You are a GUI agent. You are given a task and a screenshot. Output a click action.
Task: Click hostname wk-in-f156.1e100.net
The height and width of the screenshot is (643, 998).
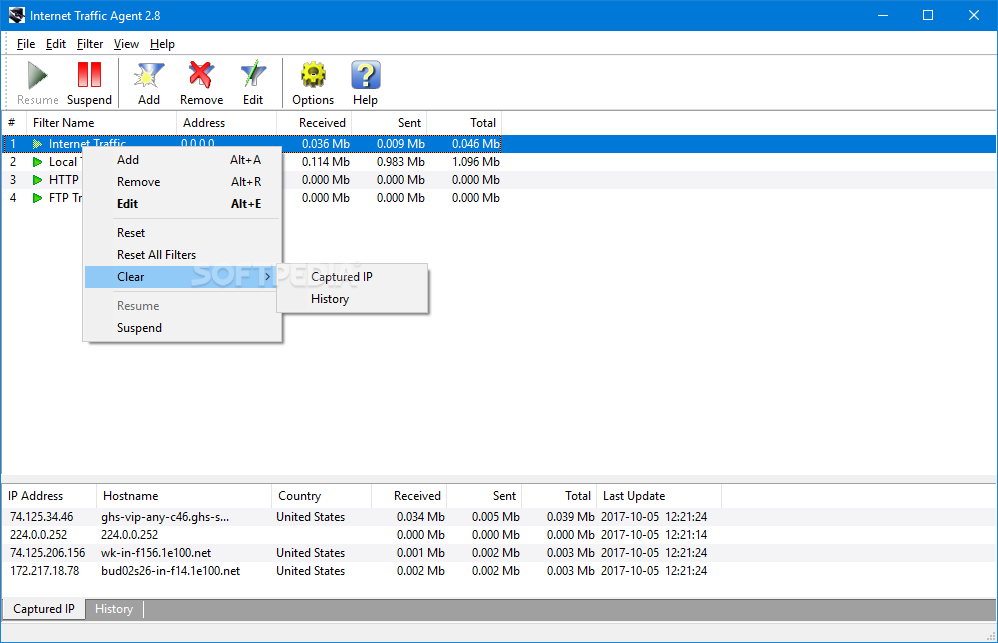pyautogui.click(x=156, y=553)
